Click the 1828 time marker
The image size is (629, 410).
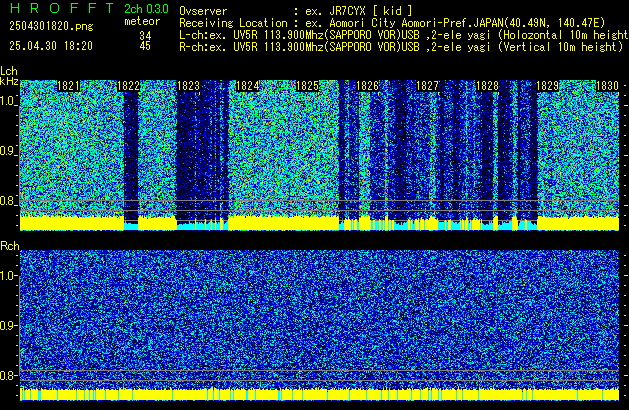tap(487, 86)
